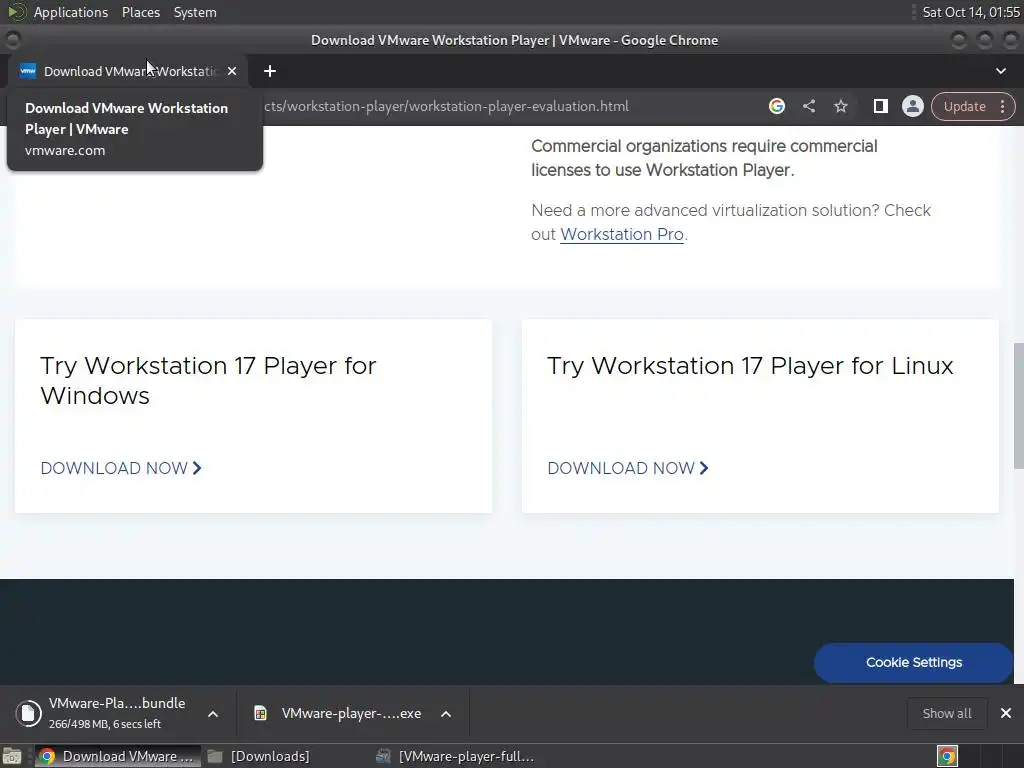1024x768 pixels.
Task: Click the window menu icon in title bar
Action: (12, 40)
